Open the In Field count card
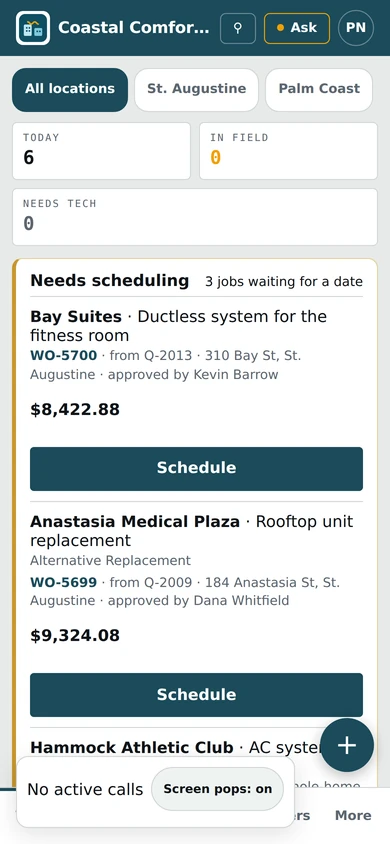Viewport: 390px width, 844px height. point(288,151)
